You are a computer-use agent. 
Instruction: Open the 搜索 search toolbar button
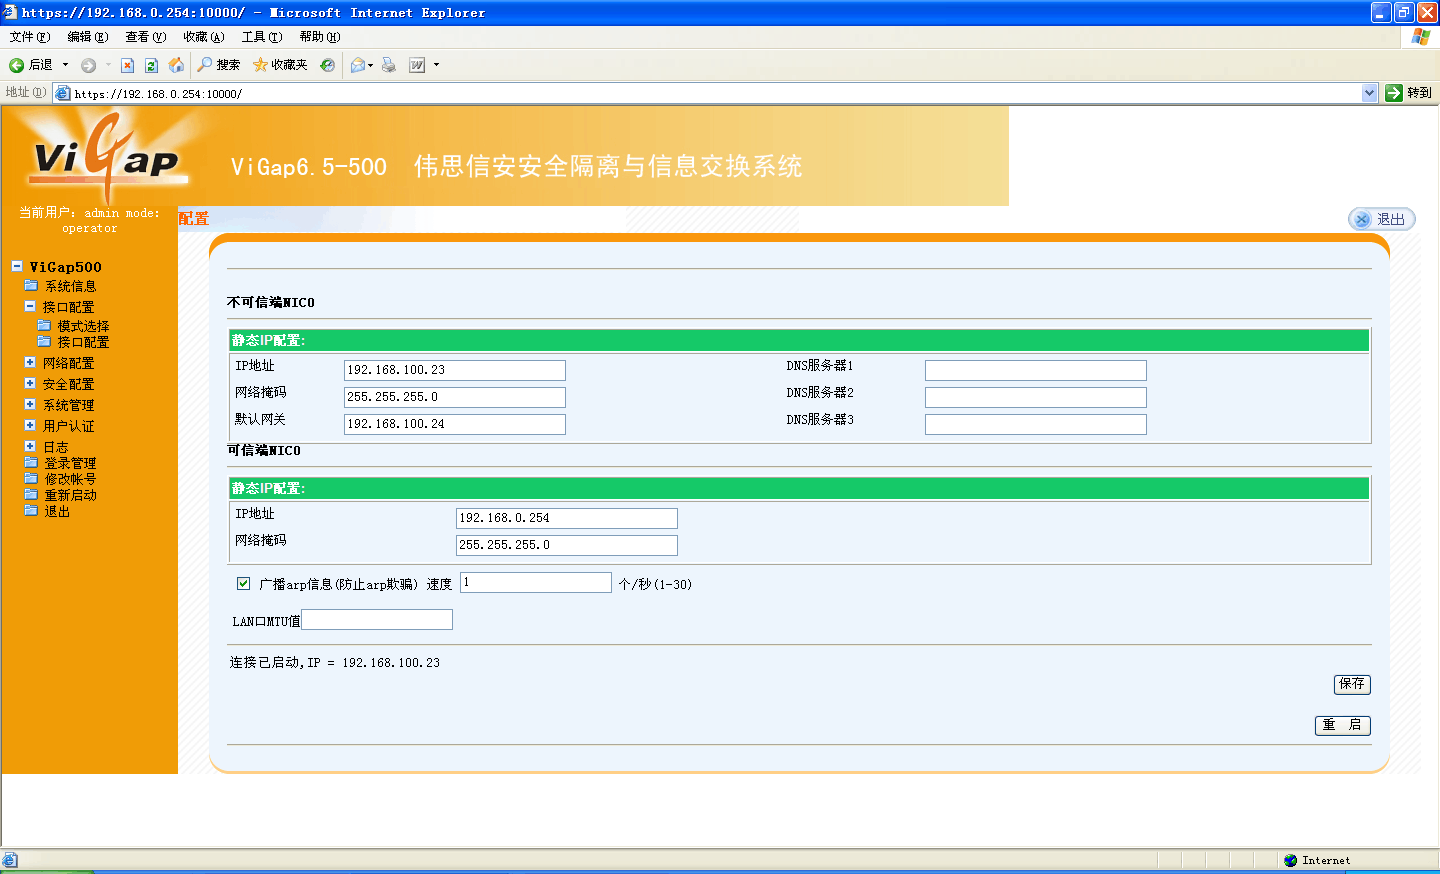pyautogui.click(x=219, y=65)
